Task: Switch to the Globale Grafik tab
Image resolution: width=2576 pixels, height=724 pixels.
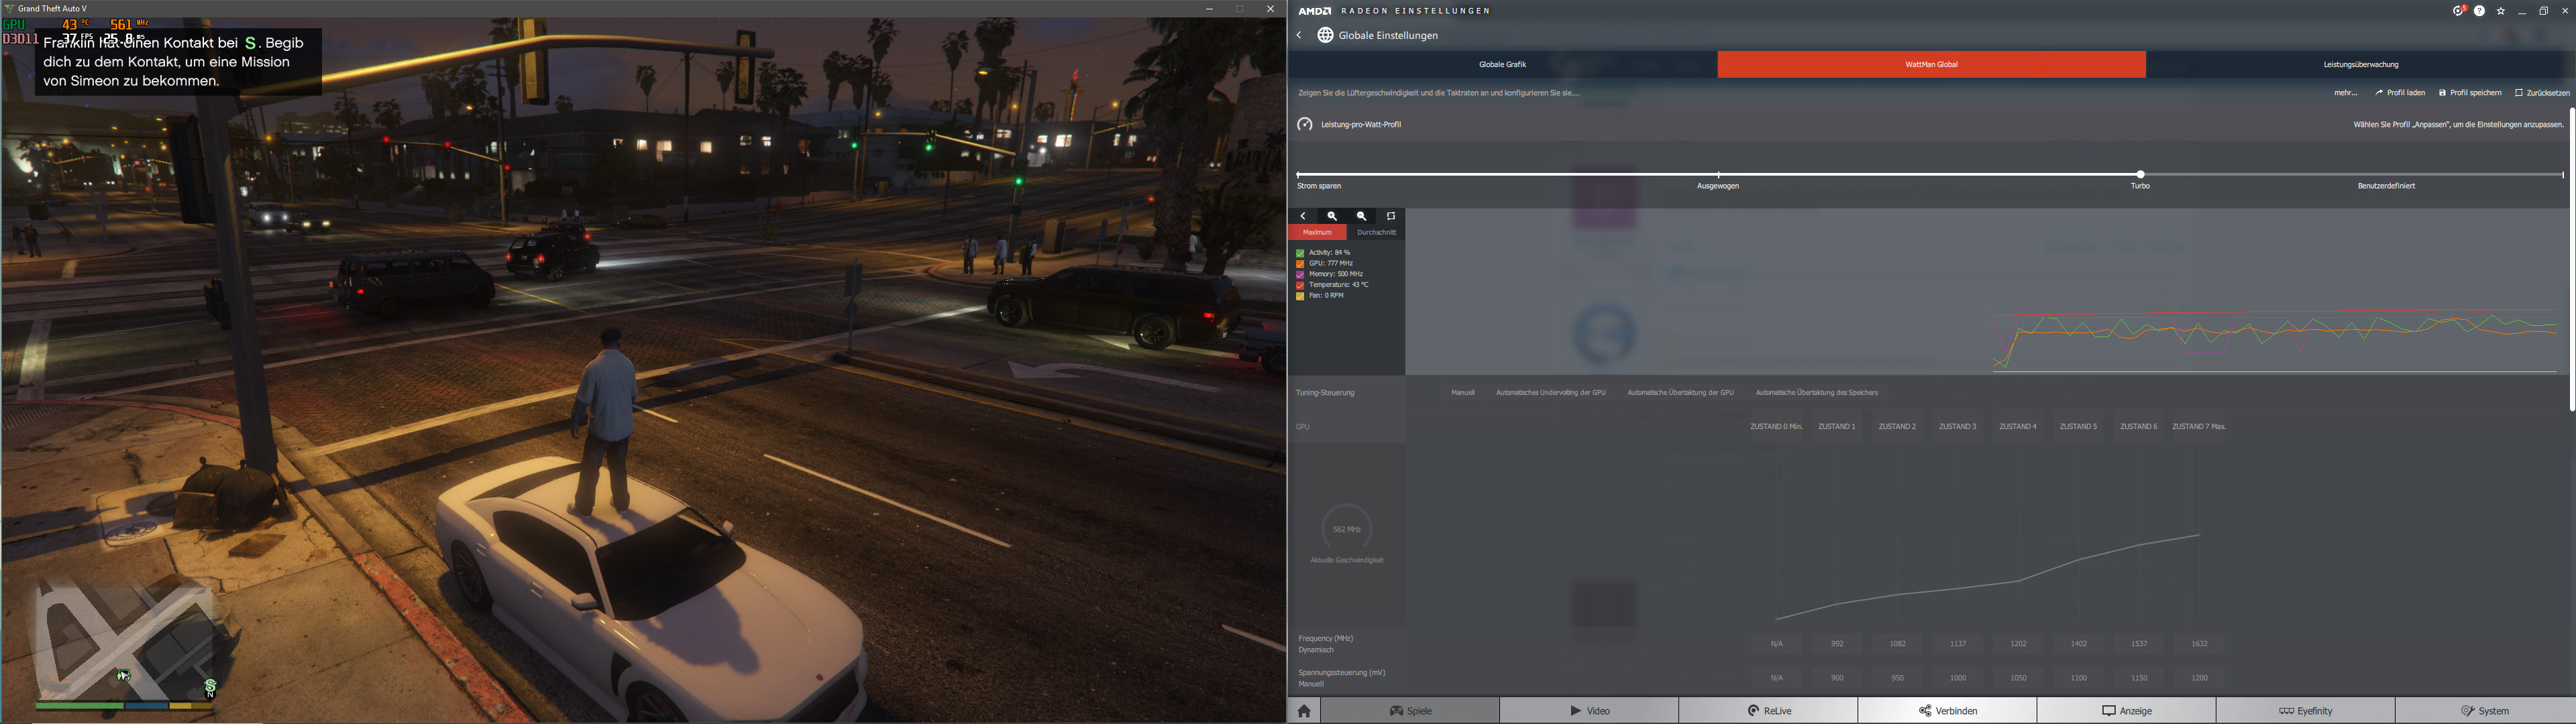Action: pyautogui.click(x=1502, y=65)
